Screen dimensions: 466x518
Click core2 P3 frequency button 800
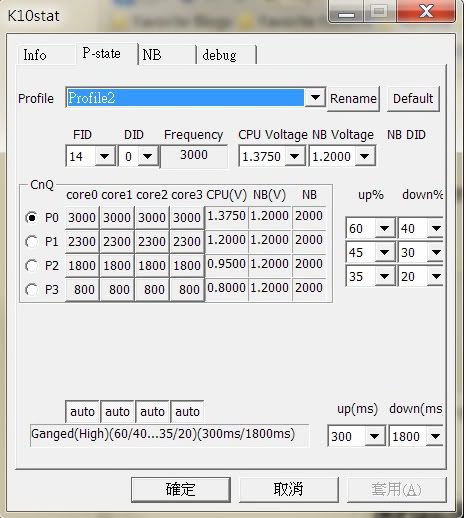click(152, 290)
